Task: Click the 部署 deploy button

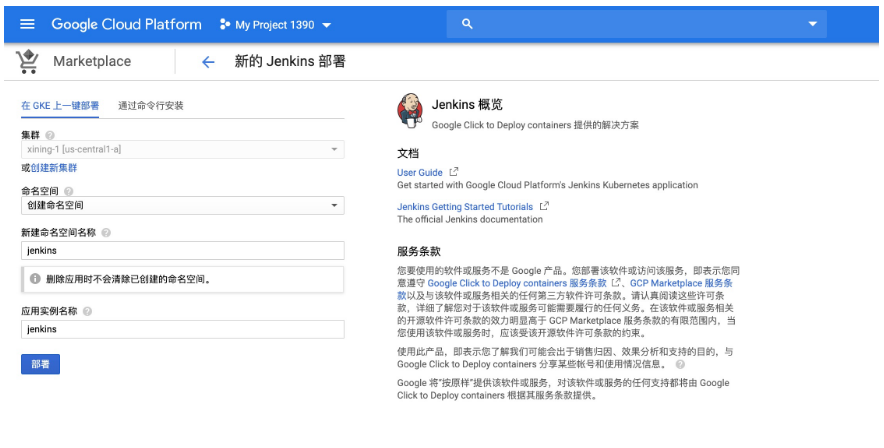Action: coord(41,364)
